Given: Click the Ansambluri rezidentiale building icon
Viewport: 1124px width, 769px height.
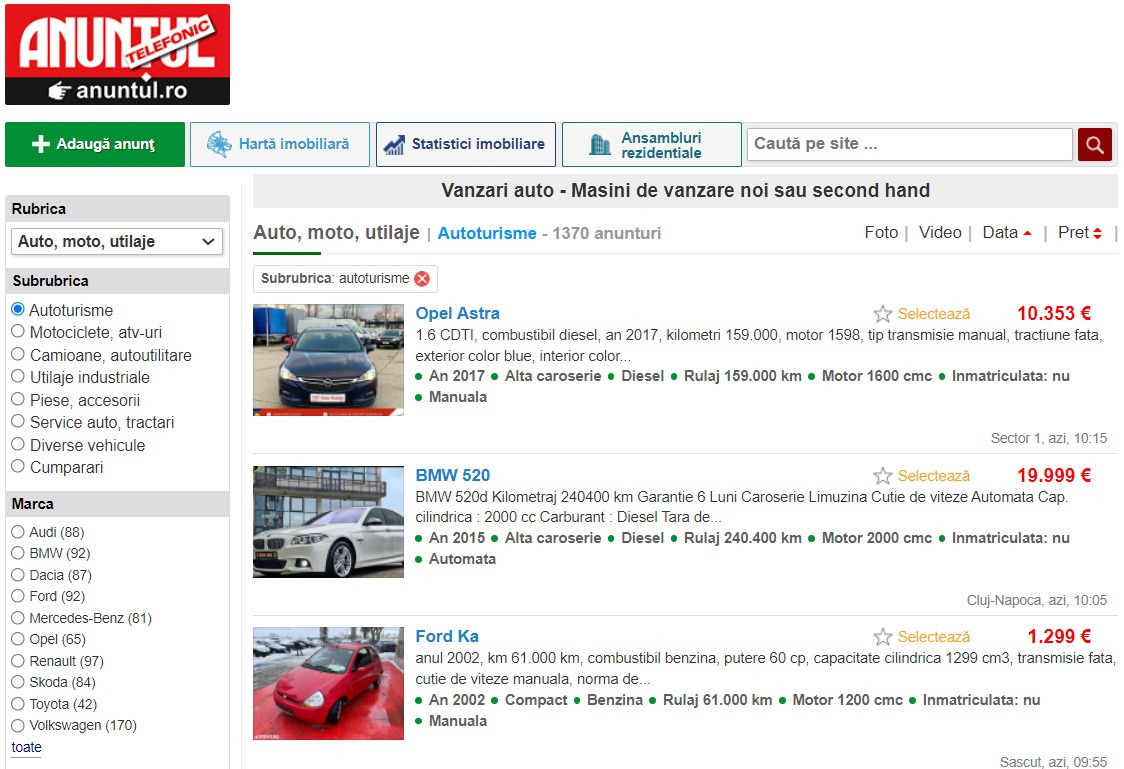Looking at the screenshot, I should [599, 145].
